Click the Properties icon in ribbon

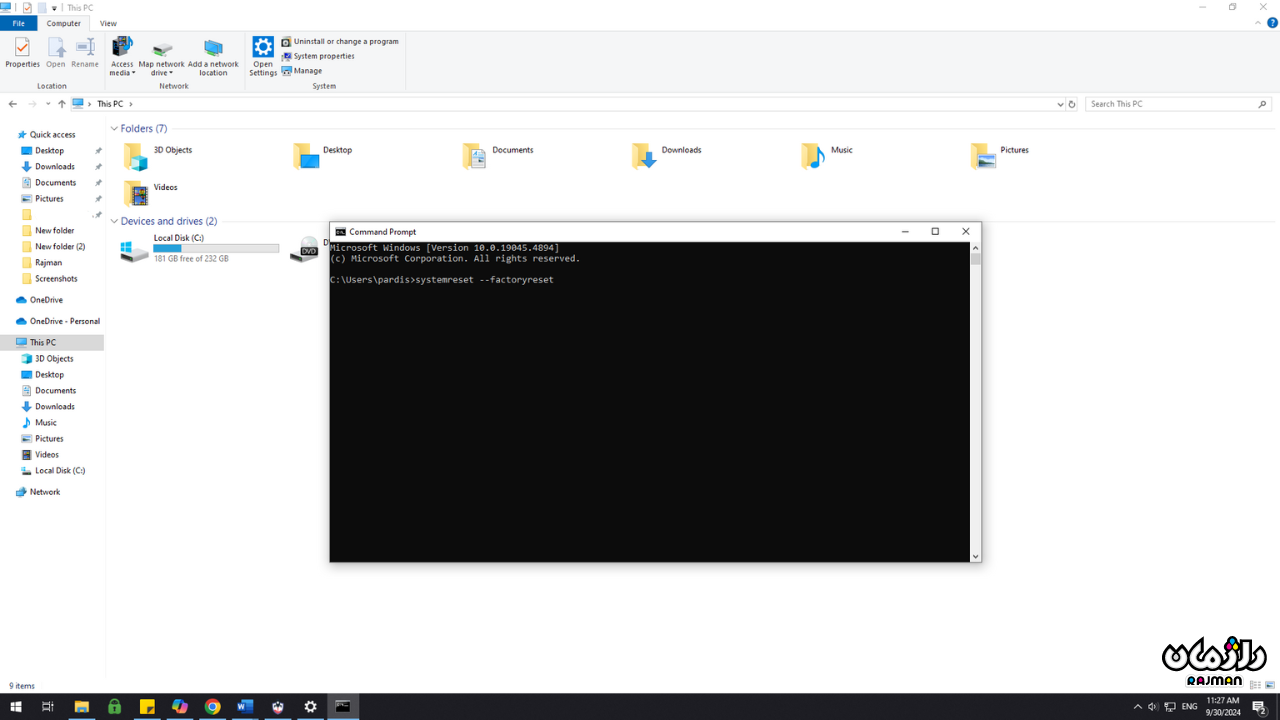22,48
